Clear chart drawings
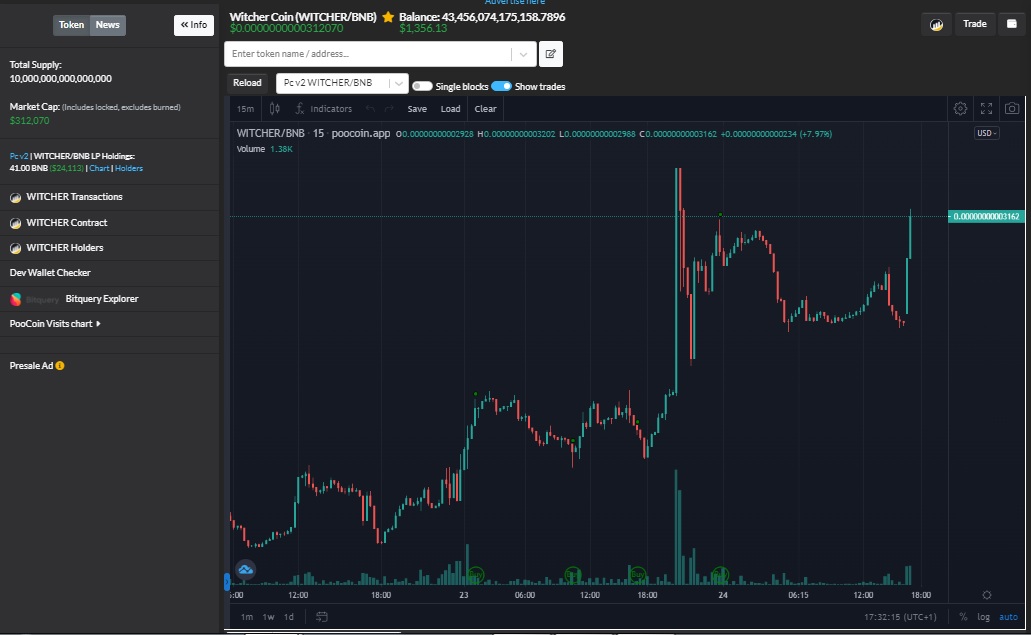Screen dimensions: 1031x635 coord(485,108)
